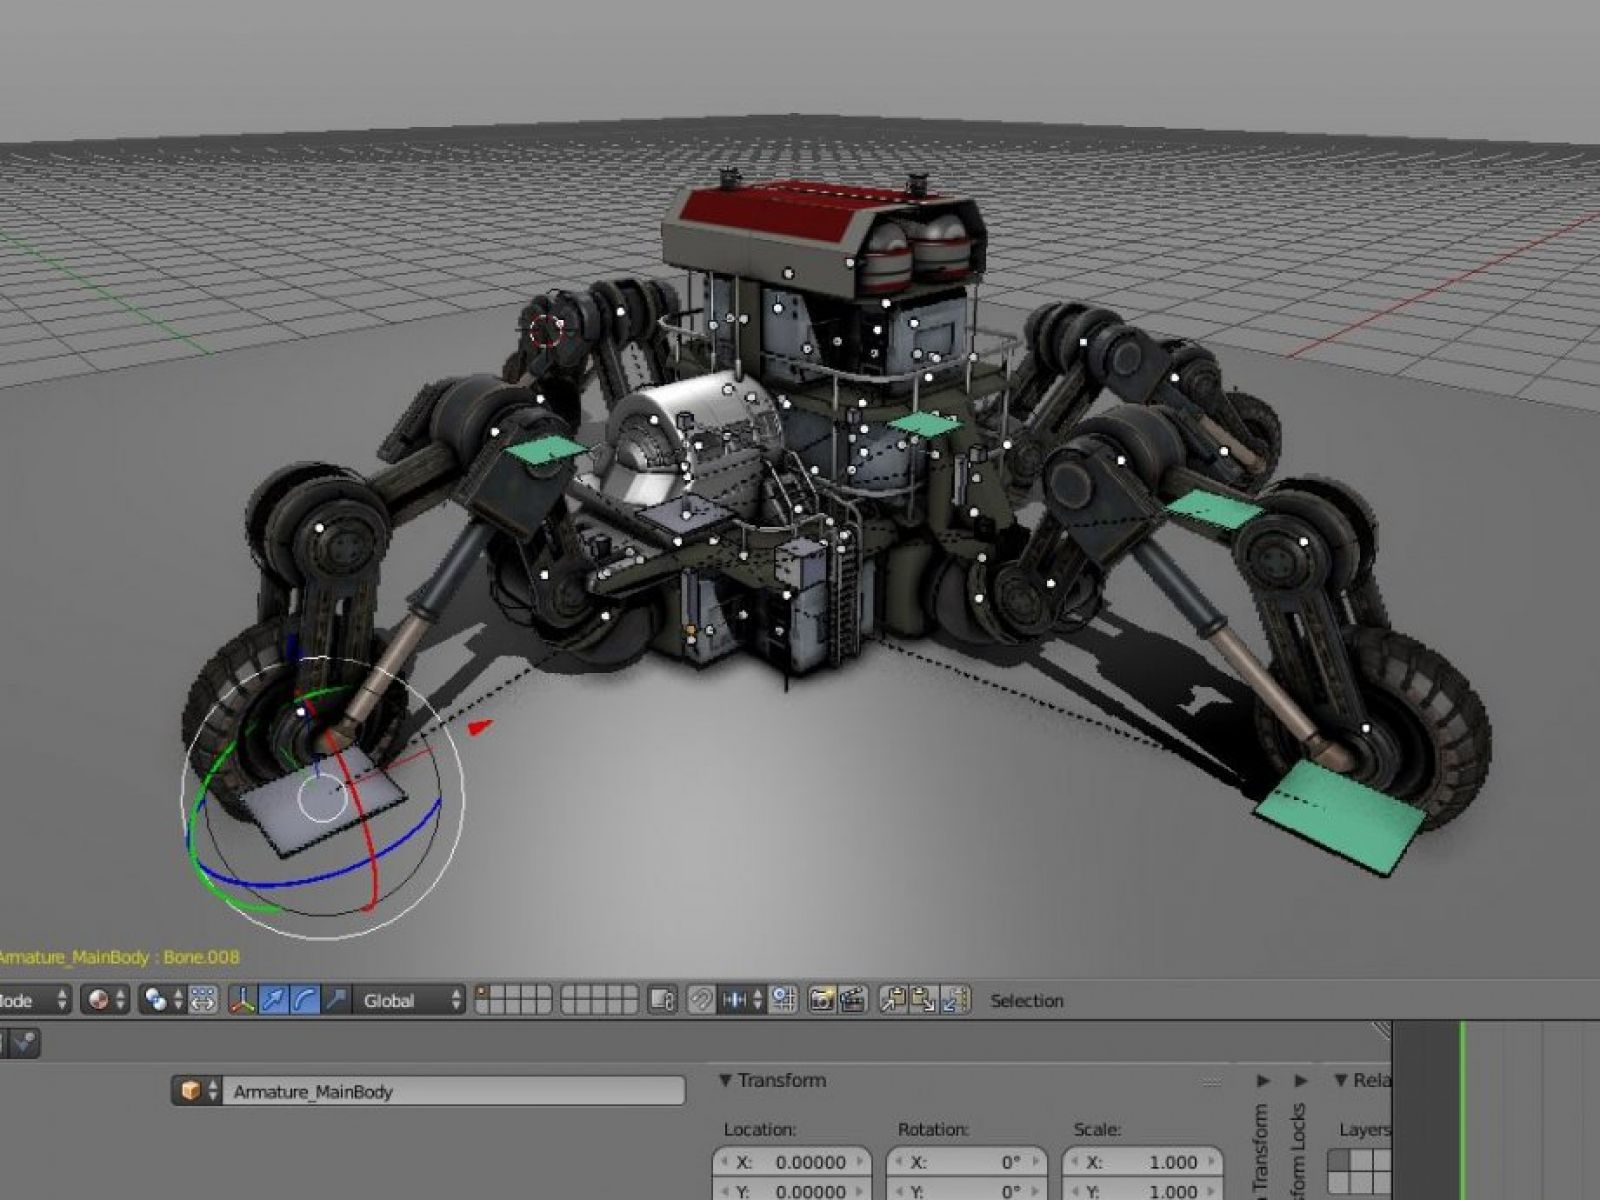1600x1200 pixels.
Task: Toggle lock camera and layers to scene
Action: pos(662,999)
